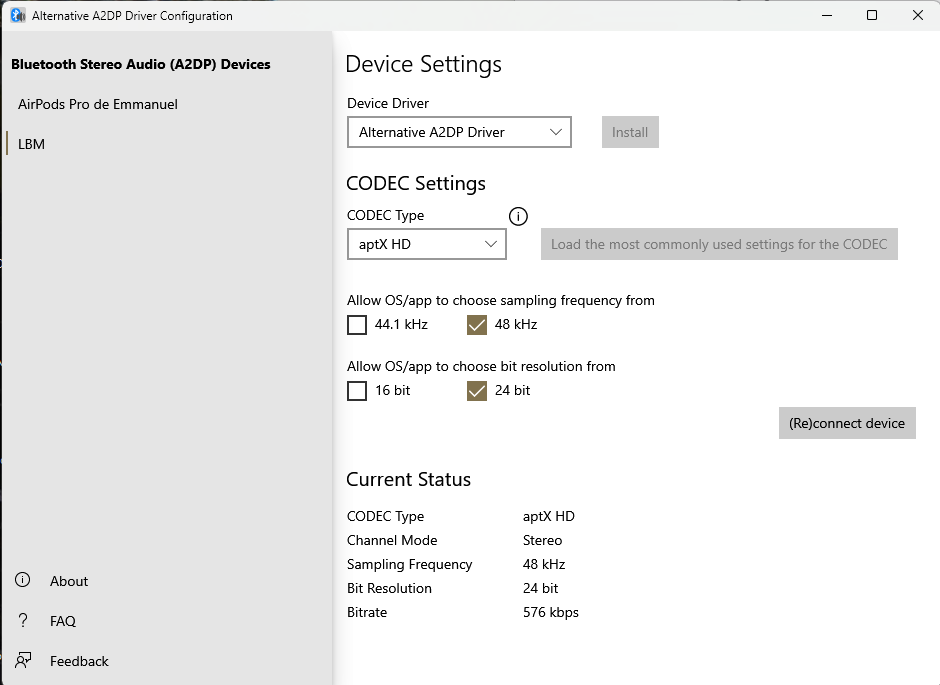
Task: Click the About info icon in sidebar
Action: tap(23, 581)
